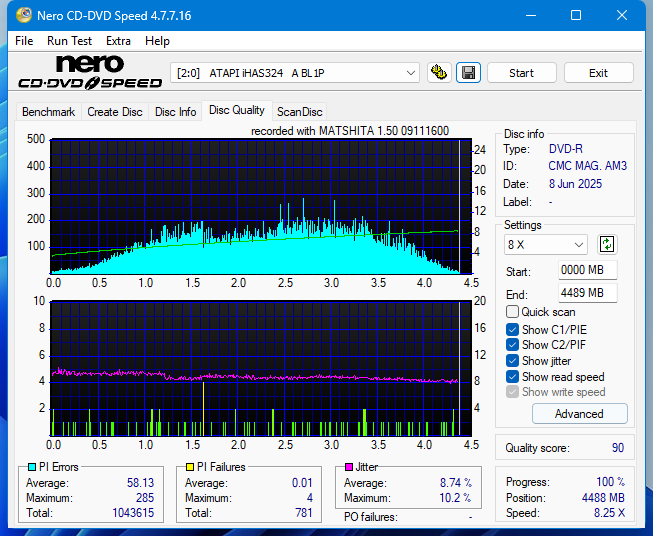Click the drive options icon
This screenshot has height=536, width=653.
click(x=438, y=73)
